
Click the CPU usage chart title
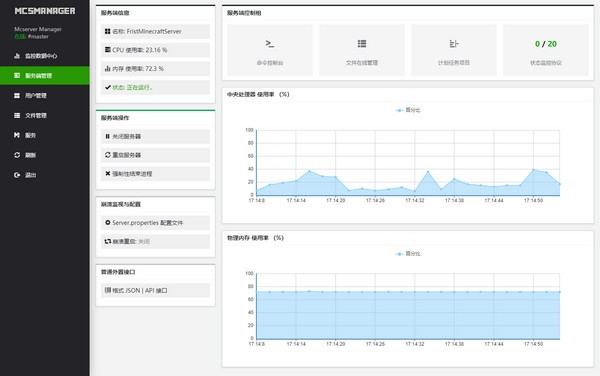point(258,94)
